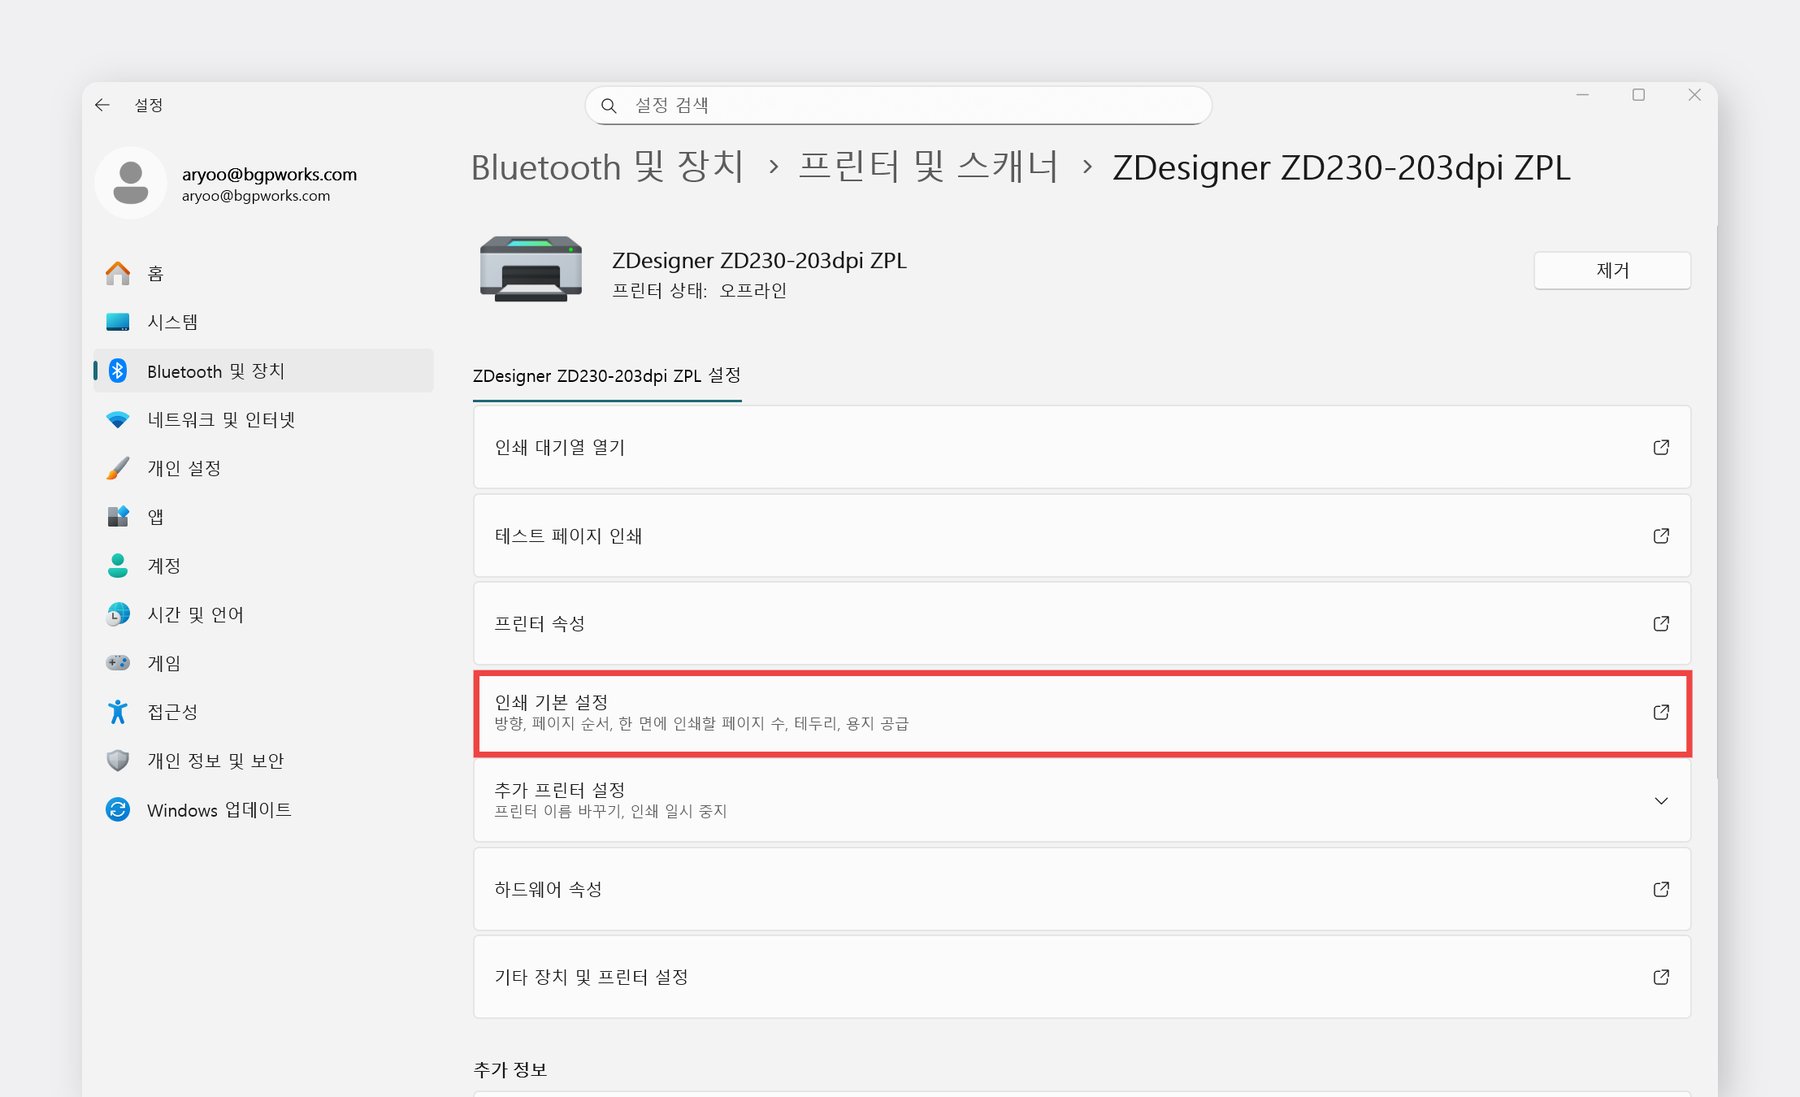Navigate to 'Bluetooth 및 장치' breadcrumb

pos(606,168)
